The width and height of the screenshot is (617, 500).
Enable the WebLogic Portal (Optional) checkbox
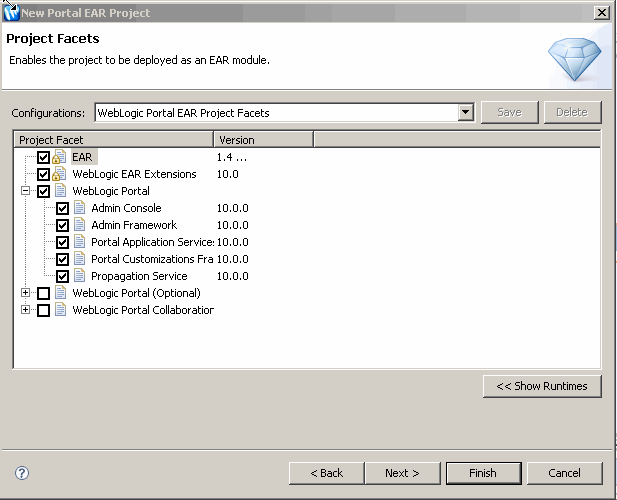[43, 293]
